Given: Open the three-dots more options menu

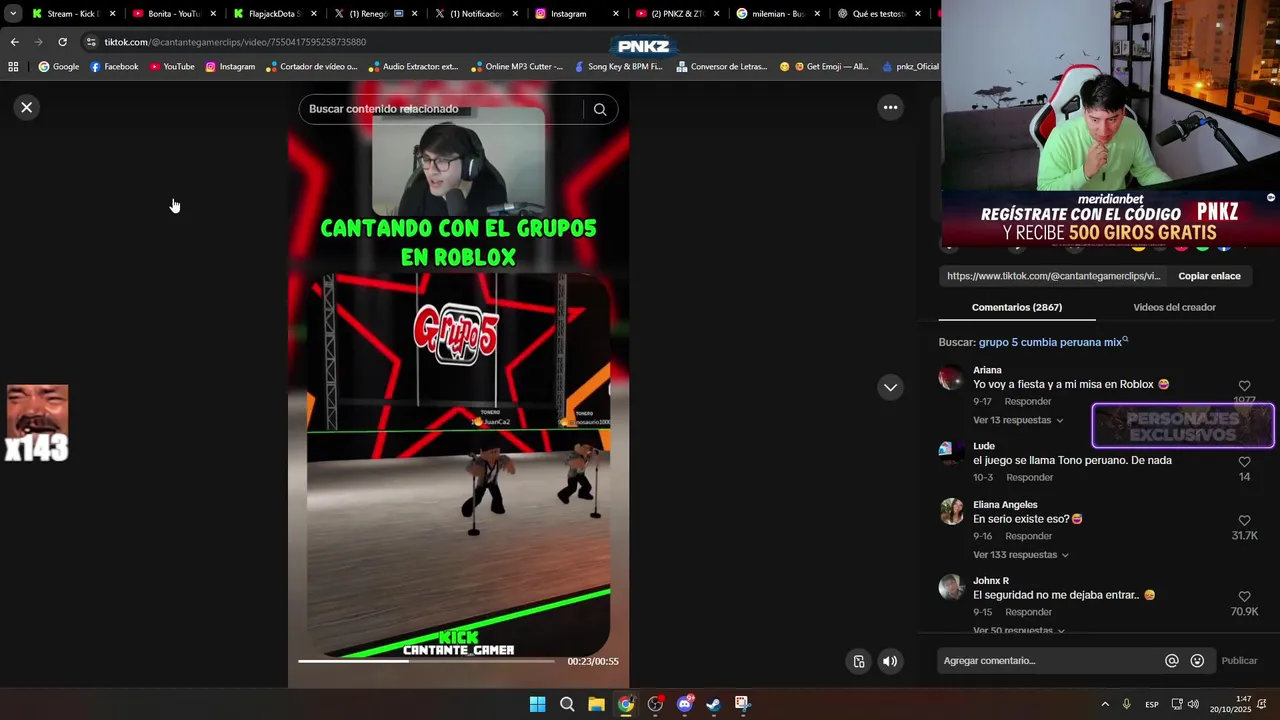Looking at the screenshot, I should pos(890,107).
